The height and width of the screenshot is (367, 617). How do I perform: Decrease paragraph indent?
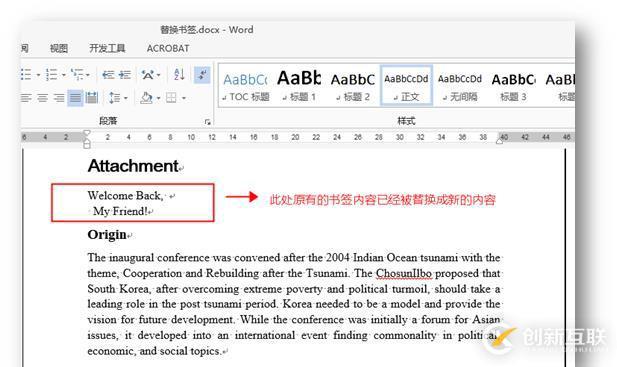point(108,74)
